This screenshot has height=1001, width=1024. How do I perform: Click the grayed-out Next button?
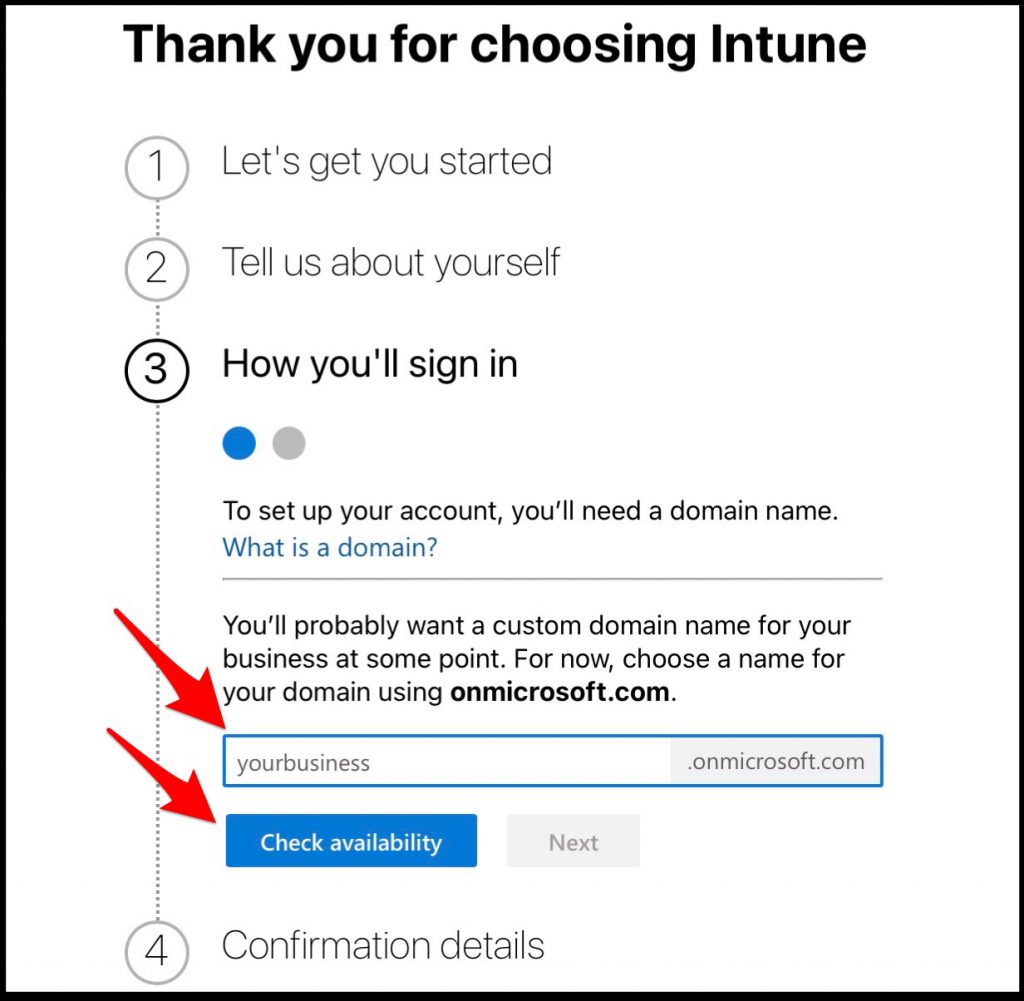[573, 841]
